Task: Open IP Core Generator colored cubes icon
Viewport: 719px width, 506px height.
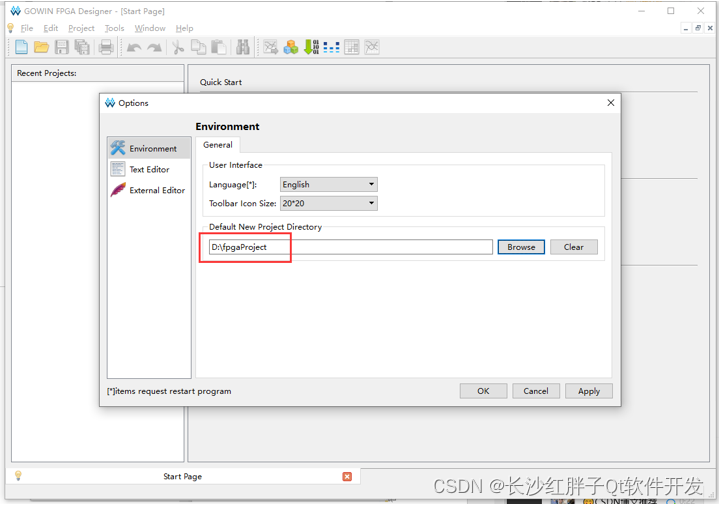Action: click(291, 47)
